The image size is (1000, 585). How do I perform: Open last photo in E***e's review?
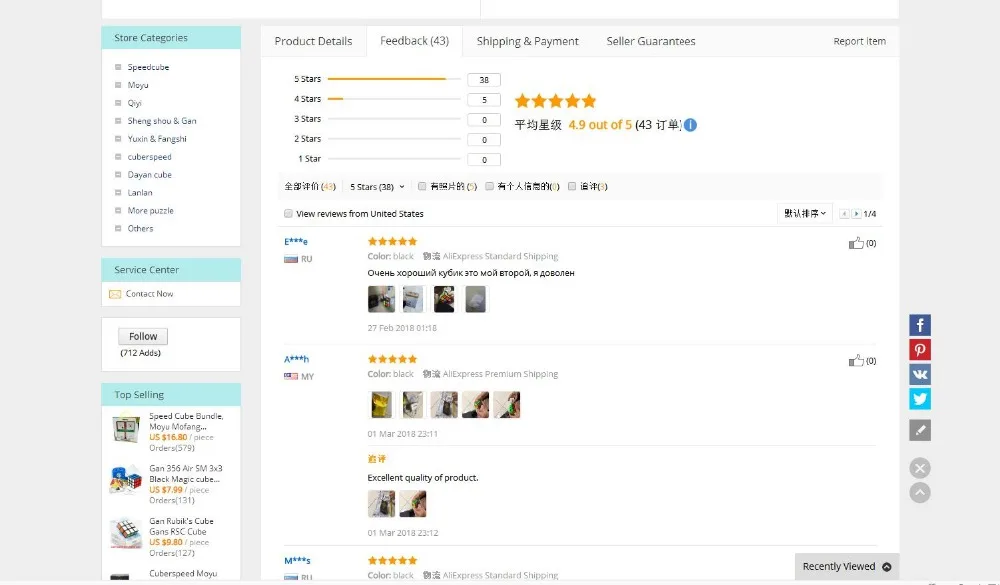click(x=475, y=299)
